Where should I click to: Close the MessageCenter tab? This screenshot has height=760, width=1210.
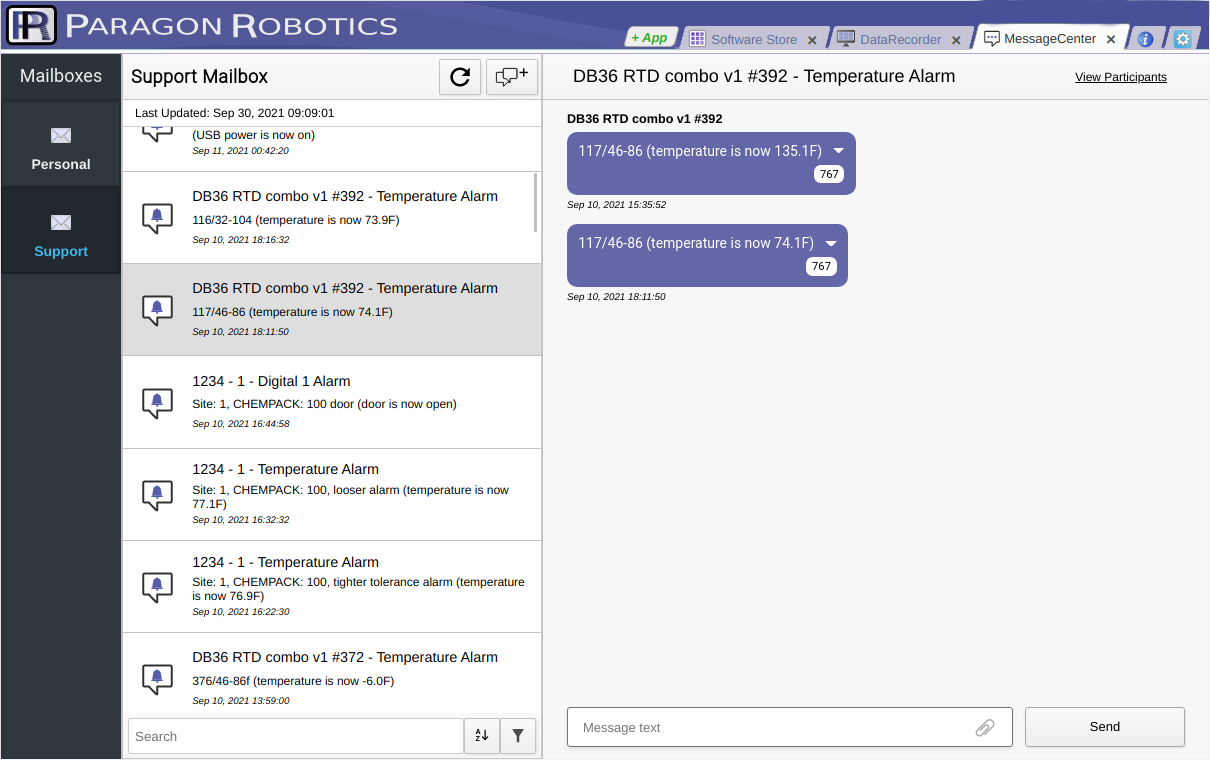(1111, 39)
